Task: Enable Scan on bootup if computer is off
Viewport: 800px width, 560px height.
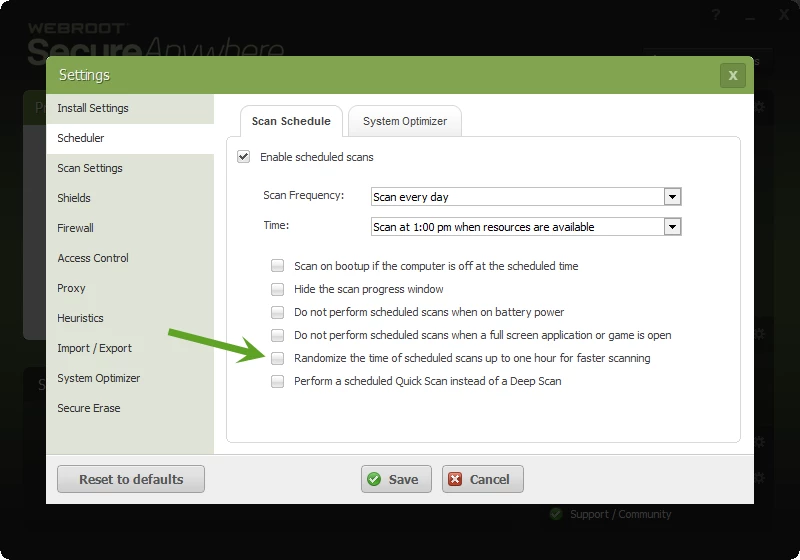Action: 278,266
